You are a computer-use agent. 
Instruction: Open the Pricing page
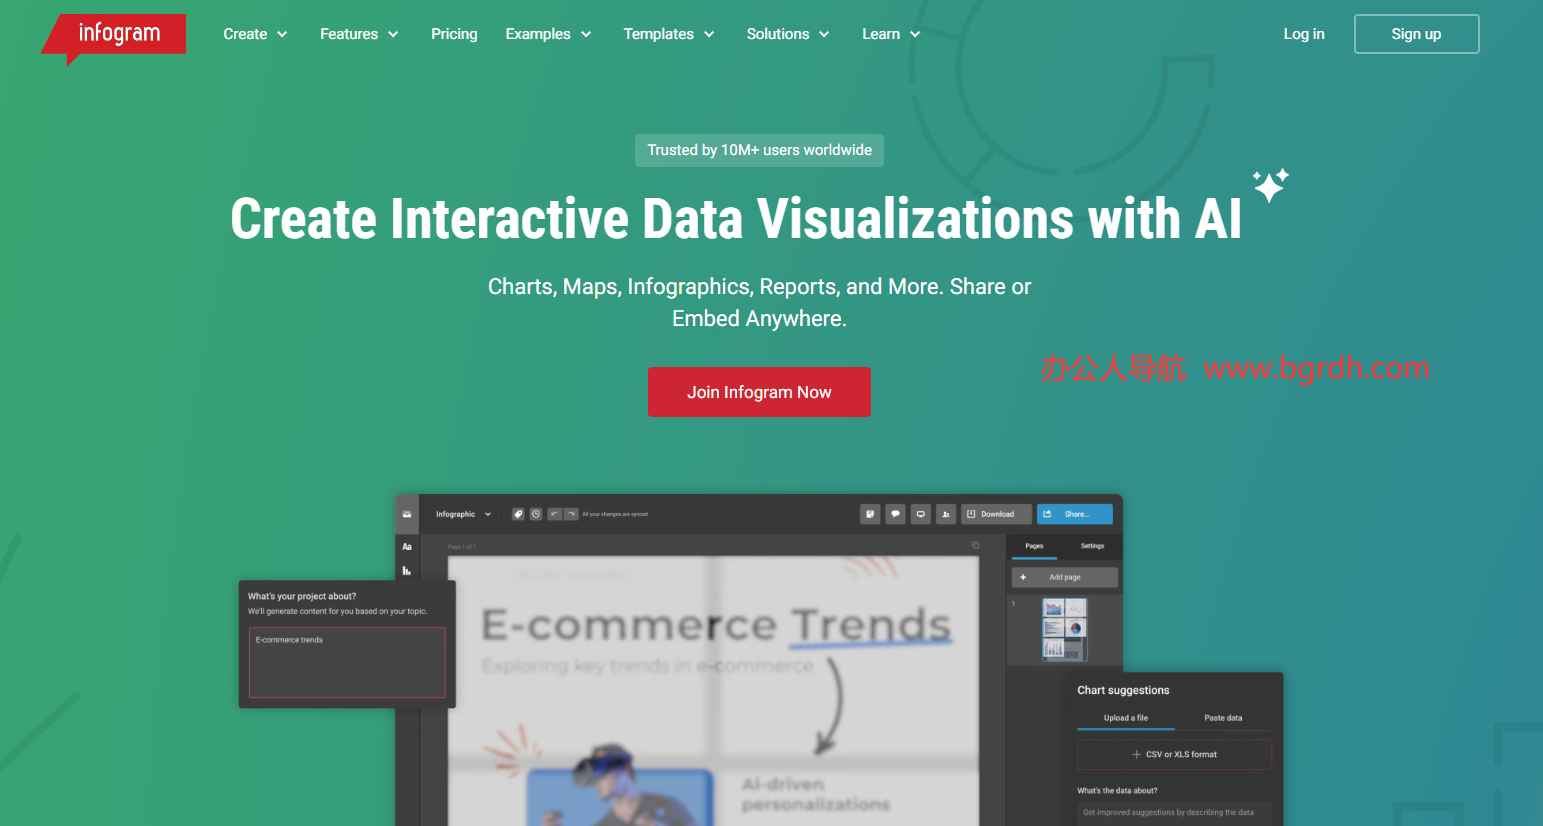tap(454, 34)
